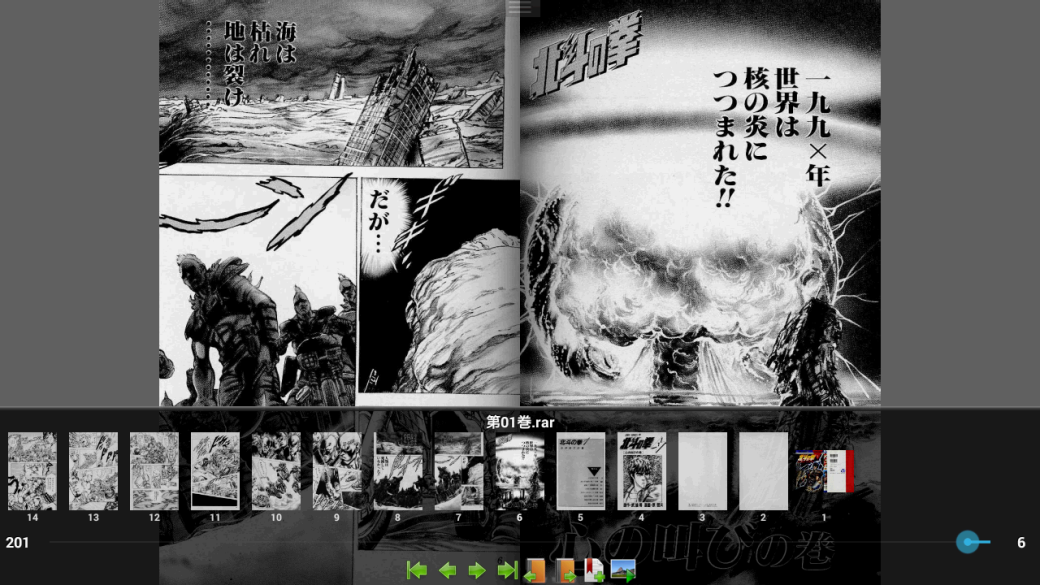Jump to page thumbnail 11
Viewport: 1040px width, 585px height.
[215, 471]
